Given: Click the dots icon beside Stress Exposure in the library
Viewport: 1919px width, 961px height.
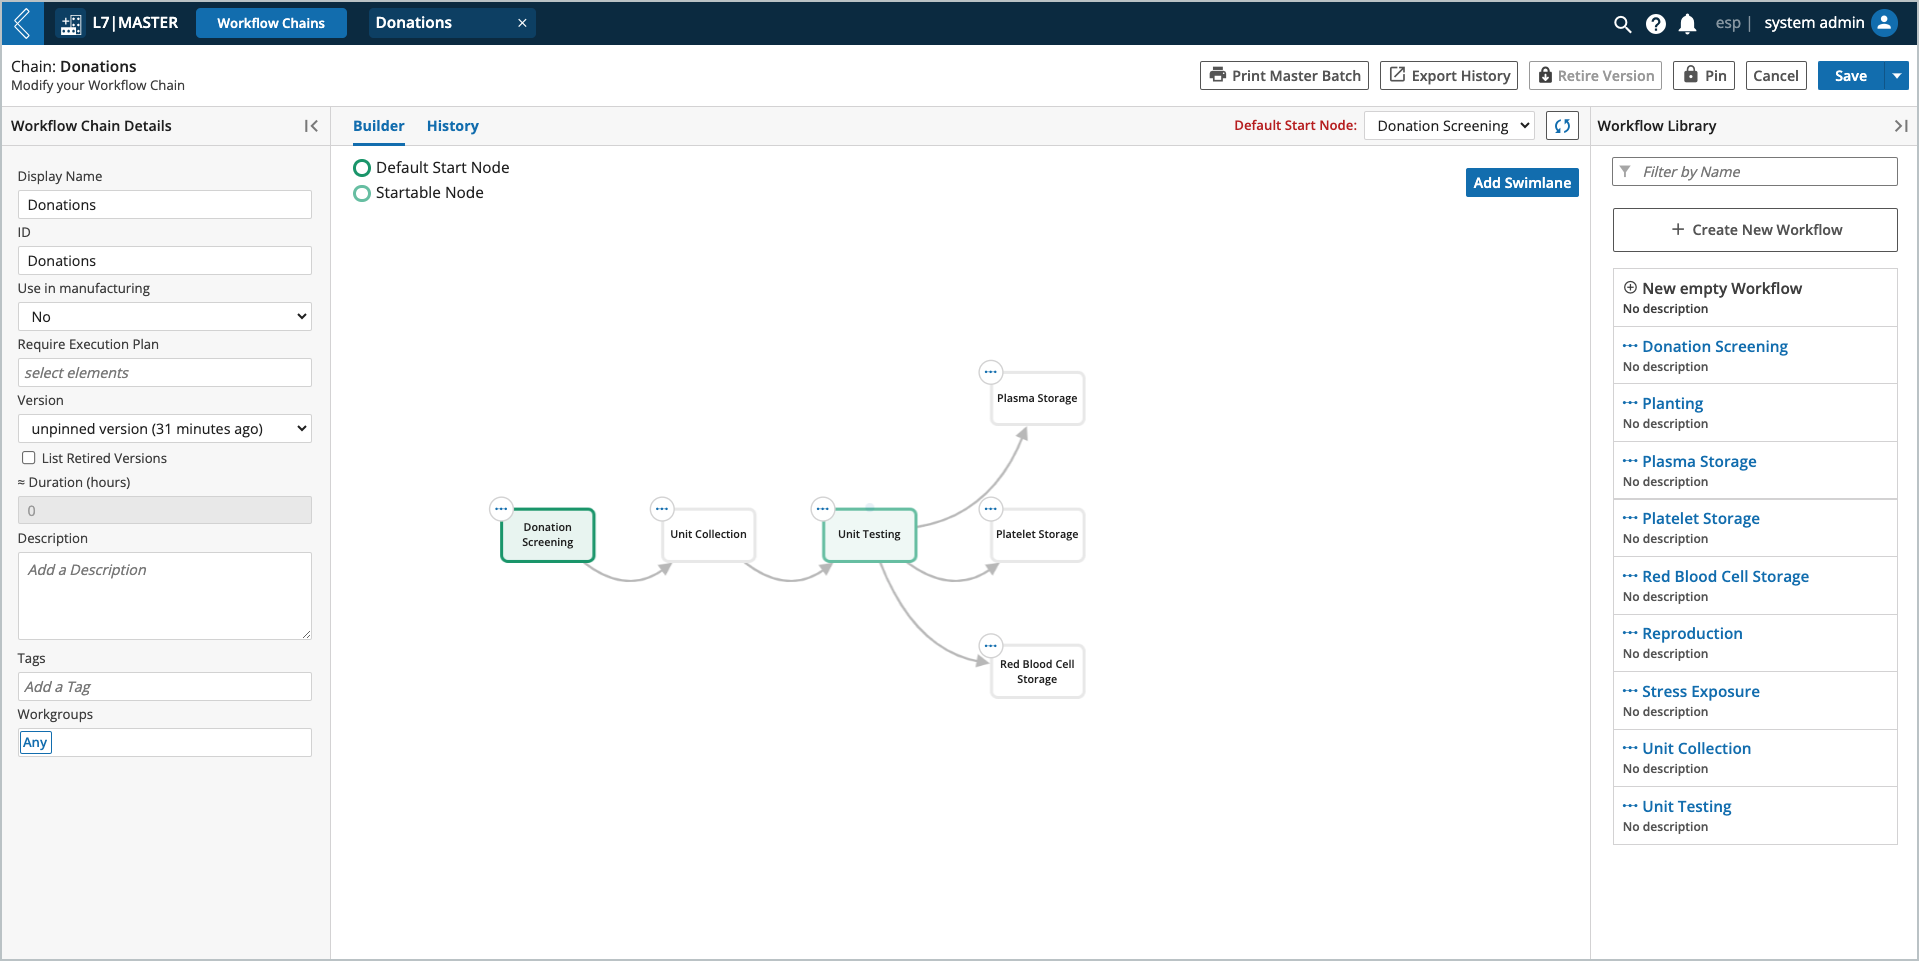Looking at the screenshot, I should [x=1630, y=691].
